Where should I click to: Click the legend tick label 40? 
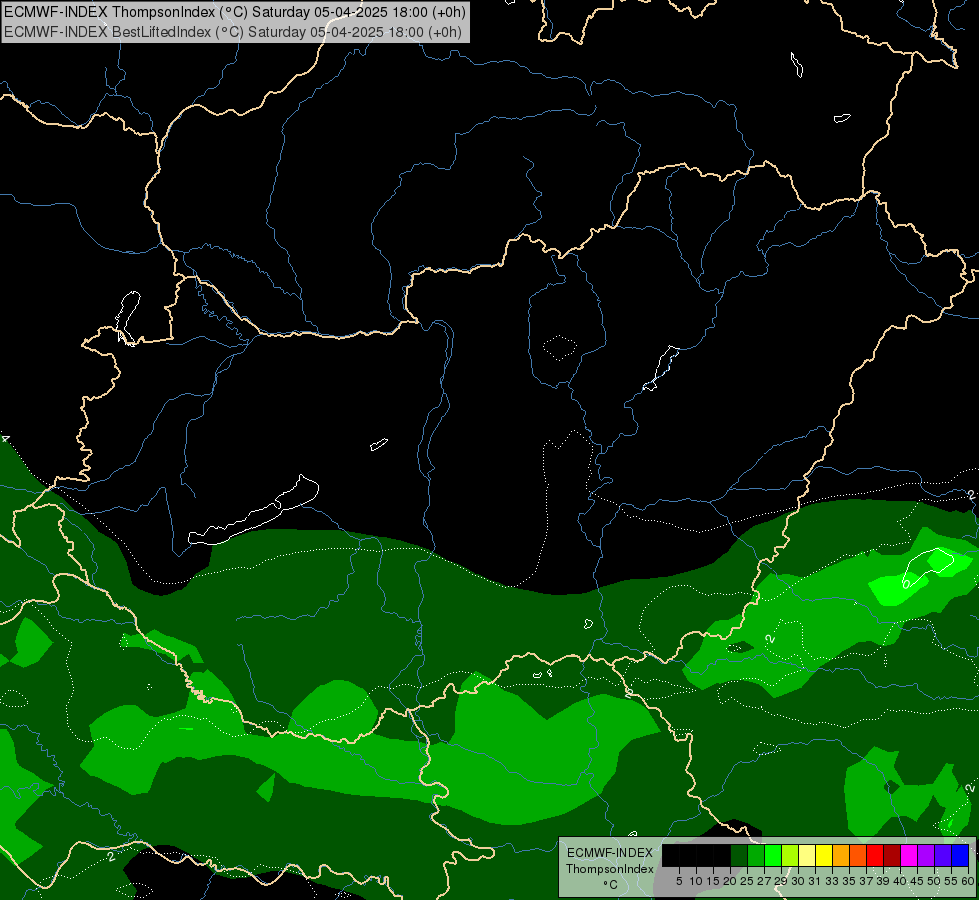[x=900, y=881]
